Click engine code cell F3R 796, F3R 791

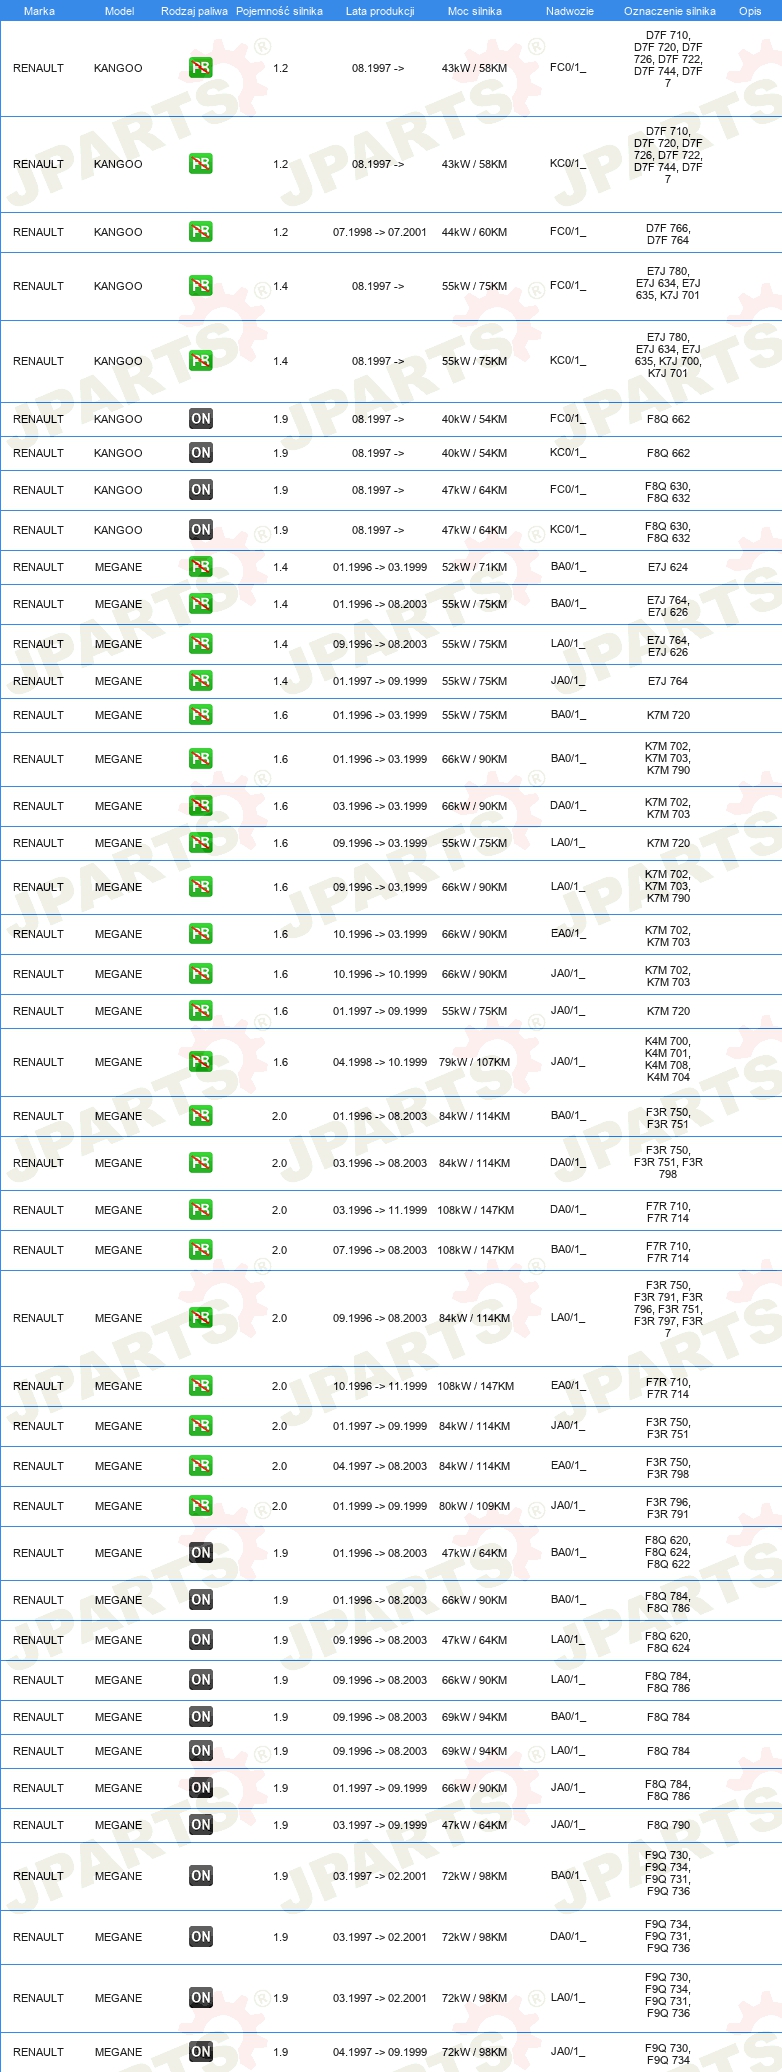point(668,1508)
